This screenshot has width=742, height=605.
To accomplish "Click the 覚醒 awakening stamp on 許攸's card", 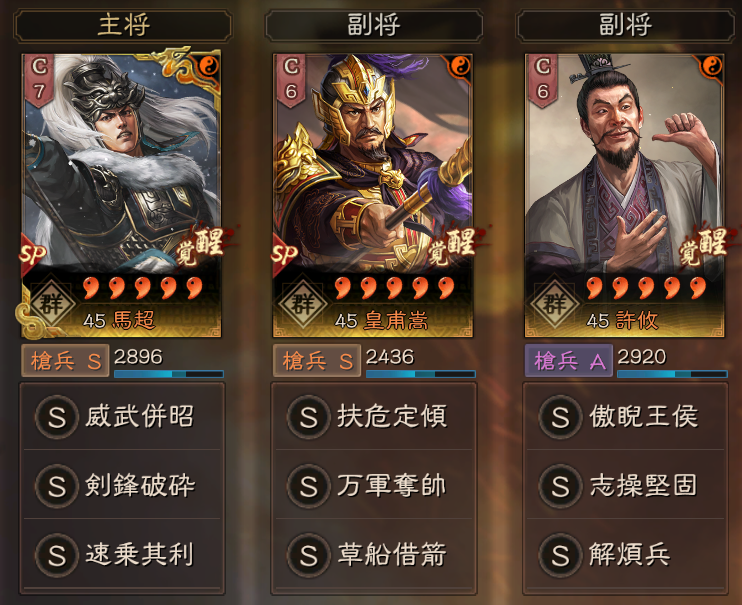I will [x=703, y=245].
